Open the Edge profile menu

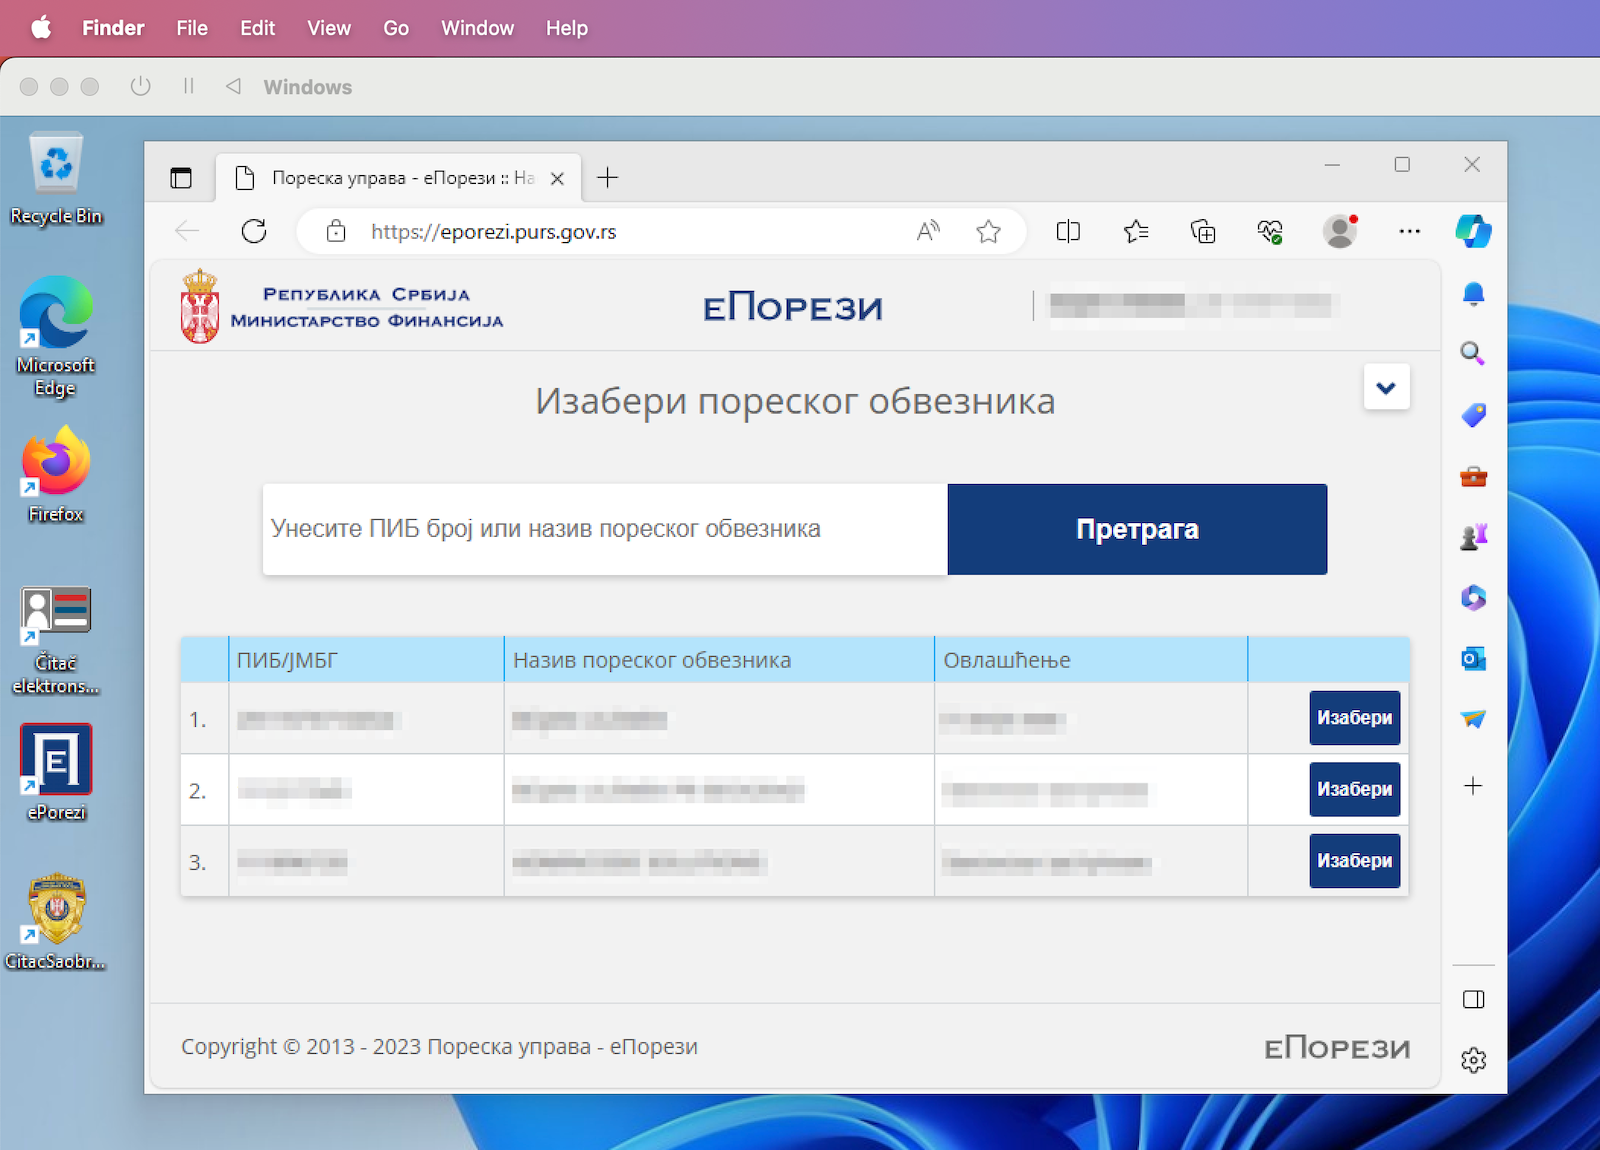(x=1340, y=231)
